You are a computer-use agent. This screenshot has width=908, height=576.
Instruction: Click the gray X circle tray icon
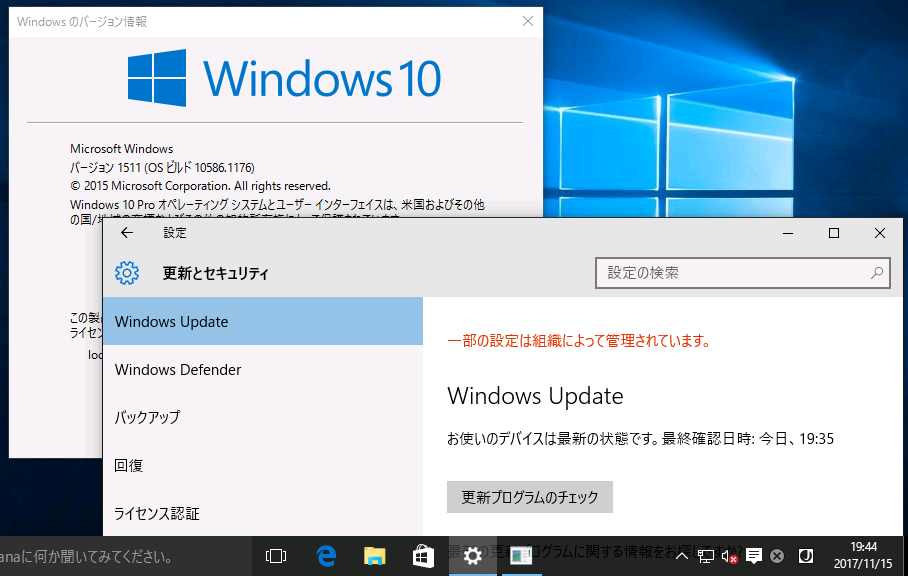click(x=777, y=556)
